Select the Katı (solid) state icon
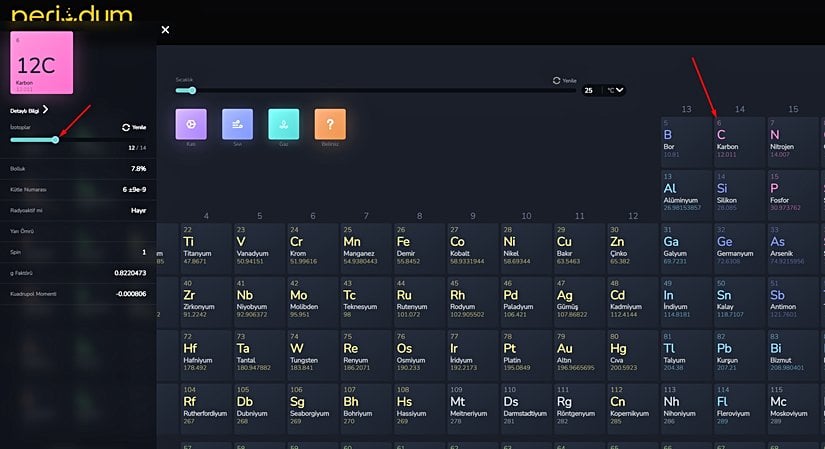The width and height of the screenshot is (825, 449). pos(190,124)
